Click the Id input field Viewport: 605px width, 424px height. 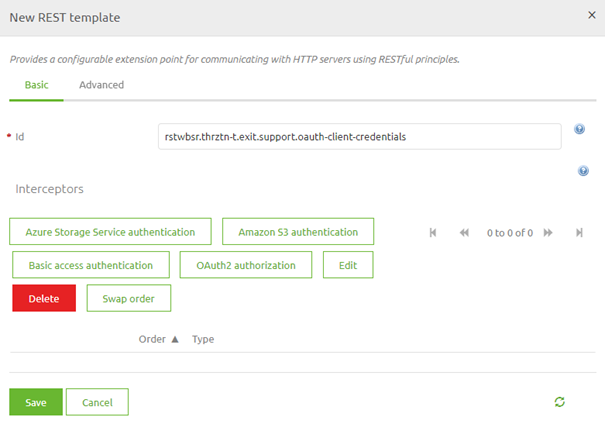tap(360, 137)
